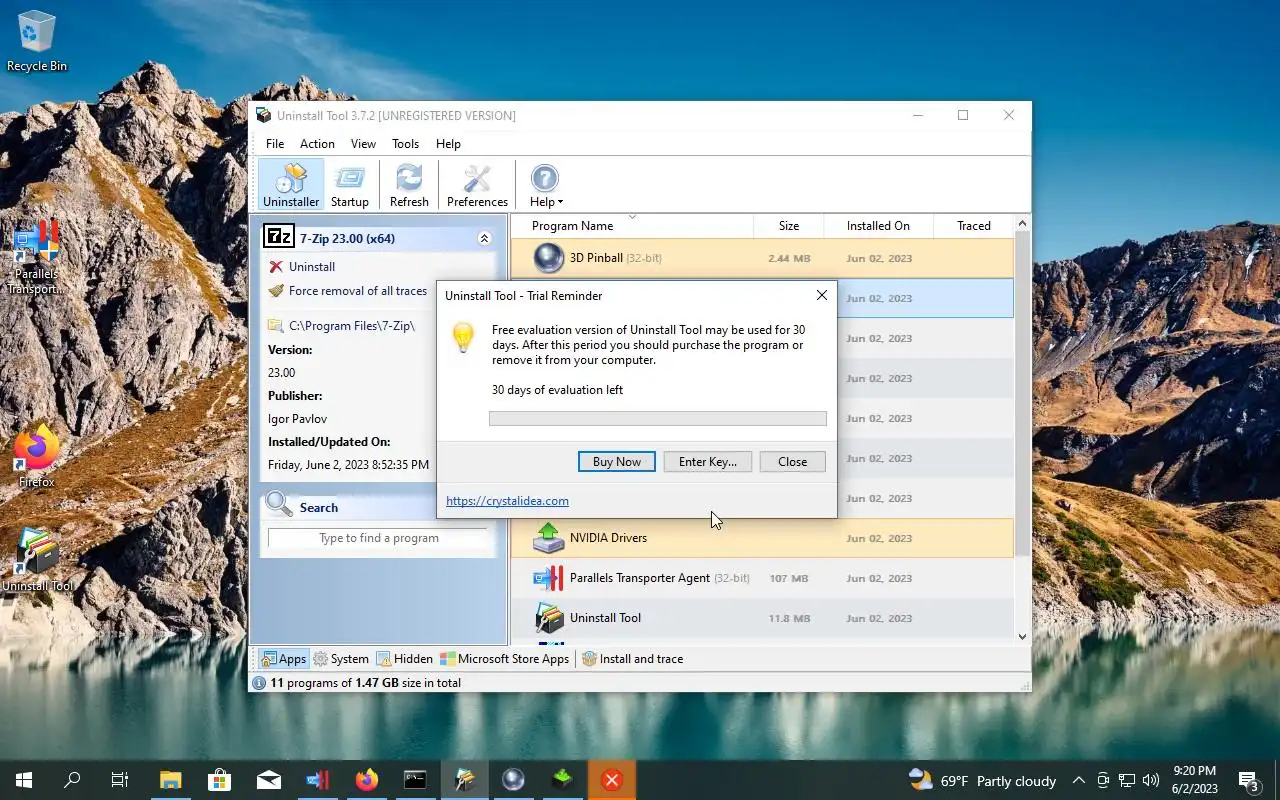Open the crystalidea.com link
The height and width of the screenshot is (800, 1280).
pyautogui.click(x=507, y=501)
